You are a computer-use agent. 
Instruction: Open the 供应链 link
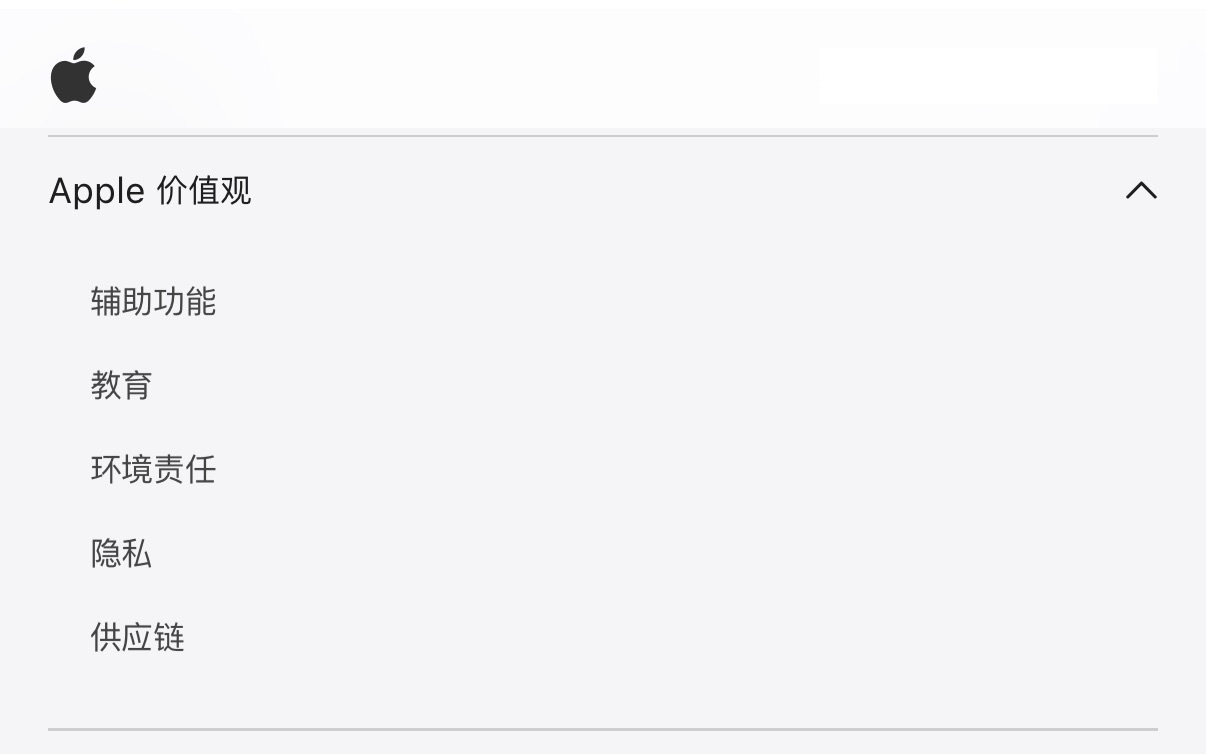(x=138, y=637)
